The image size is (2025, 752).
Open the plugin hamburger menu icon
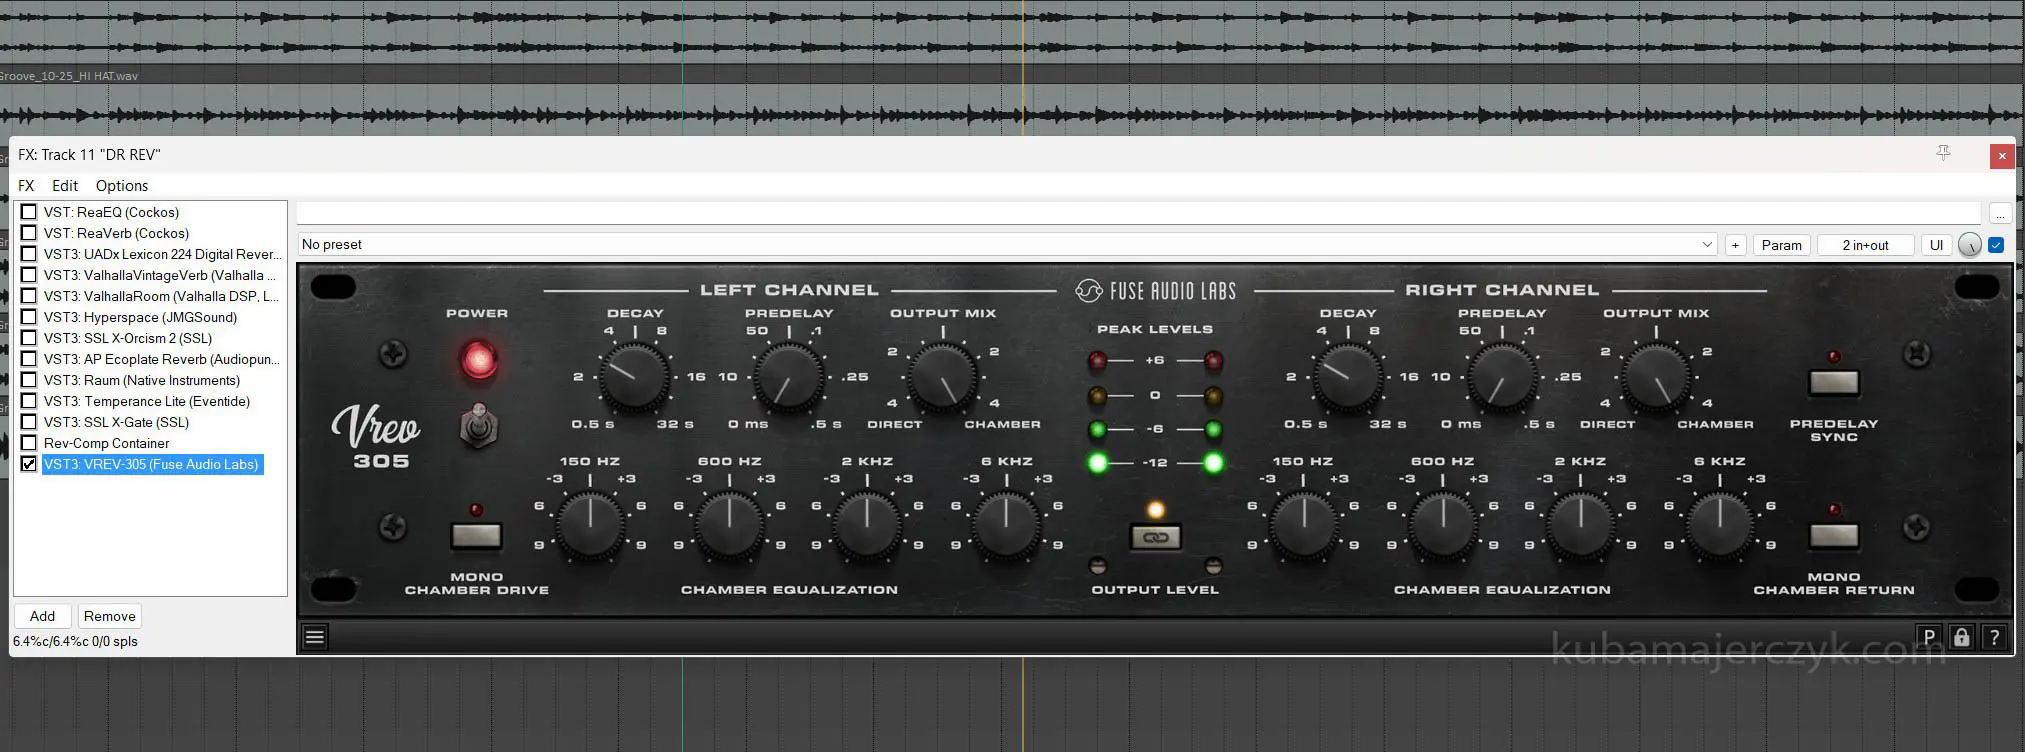pos(315,637)
